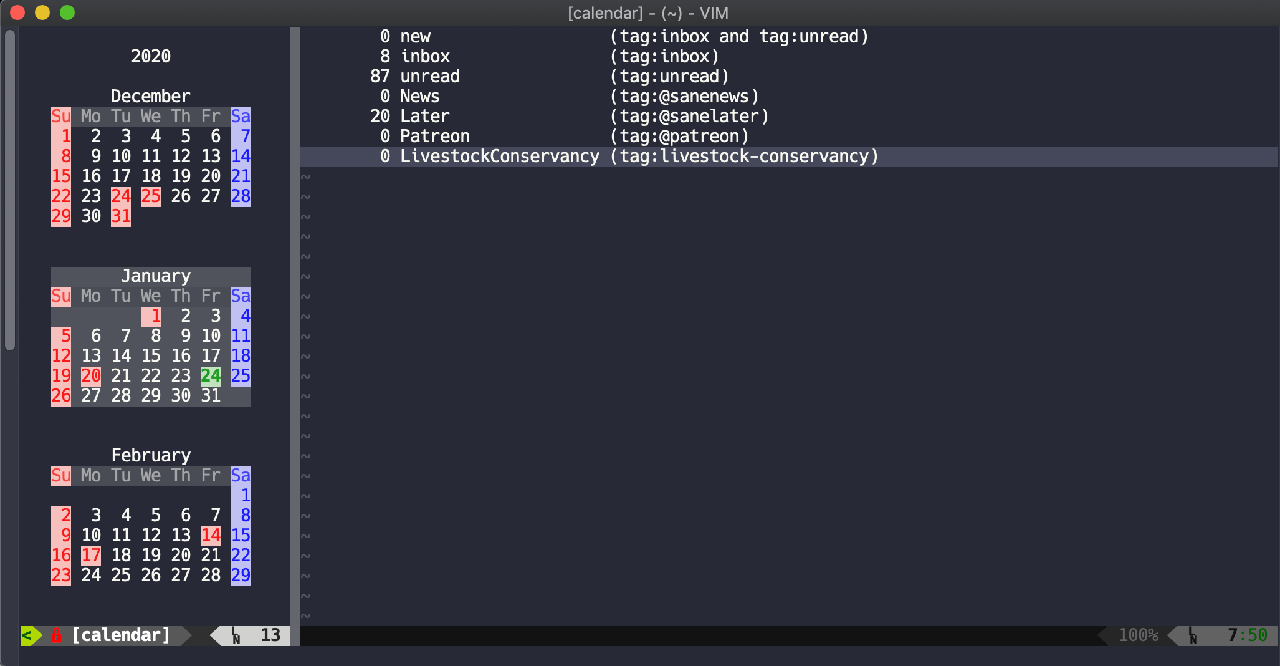Open the inbox saved search
Viewport: 1280px width, 666px height.
click(x=425, y=56)
